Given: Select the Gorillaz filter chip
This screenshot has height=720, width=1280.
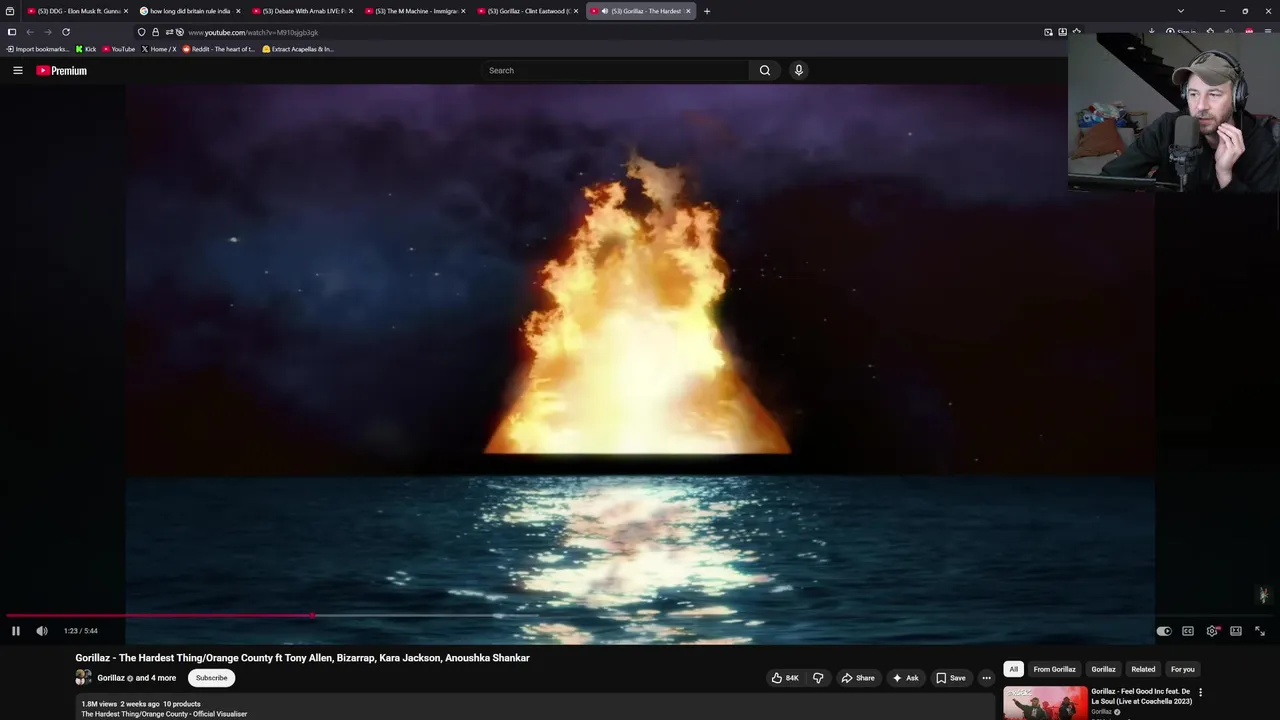Looking at the screenshot, I should pos(1103,669).
